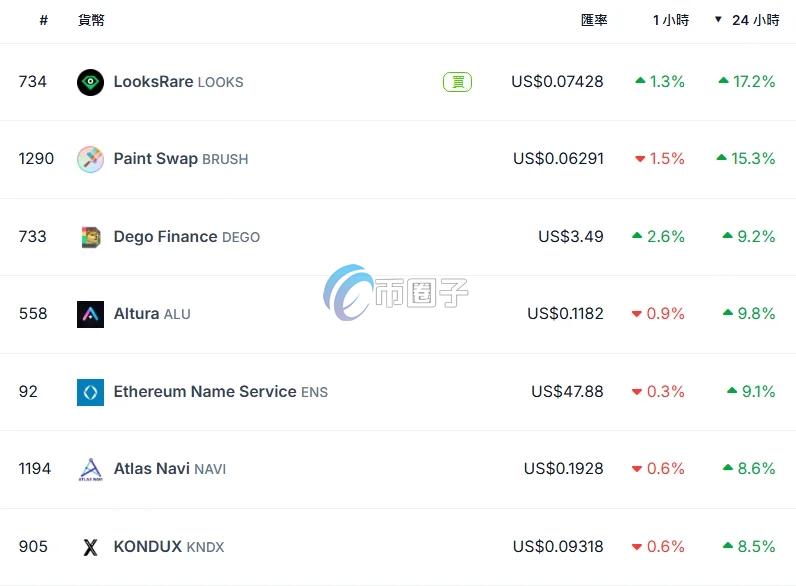The image size is (796, 586).
Task: Open the Paint Swap BRUSH coin link
Action: [181, 159]
